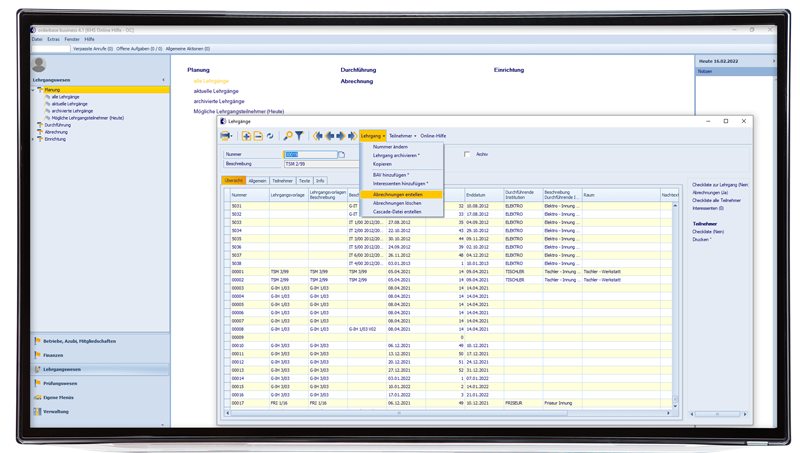
Task: Click the refresh icon in the toolbar
Action: (270, 136)
